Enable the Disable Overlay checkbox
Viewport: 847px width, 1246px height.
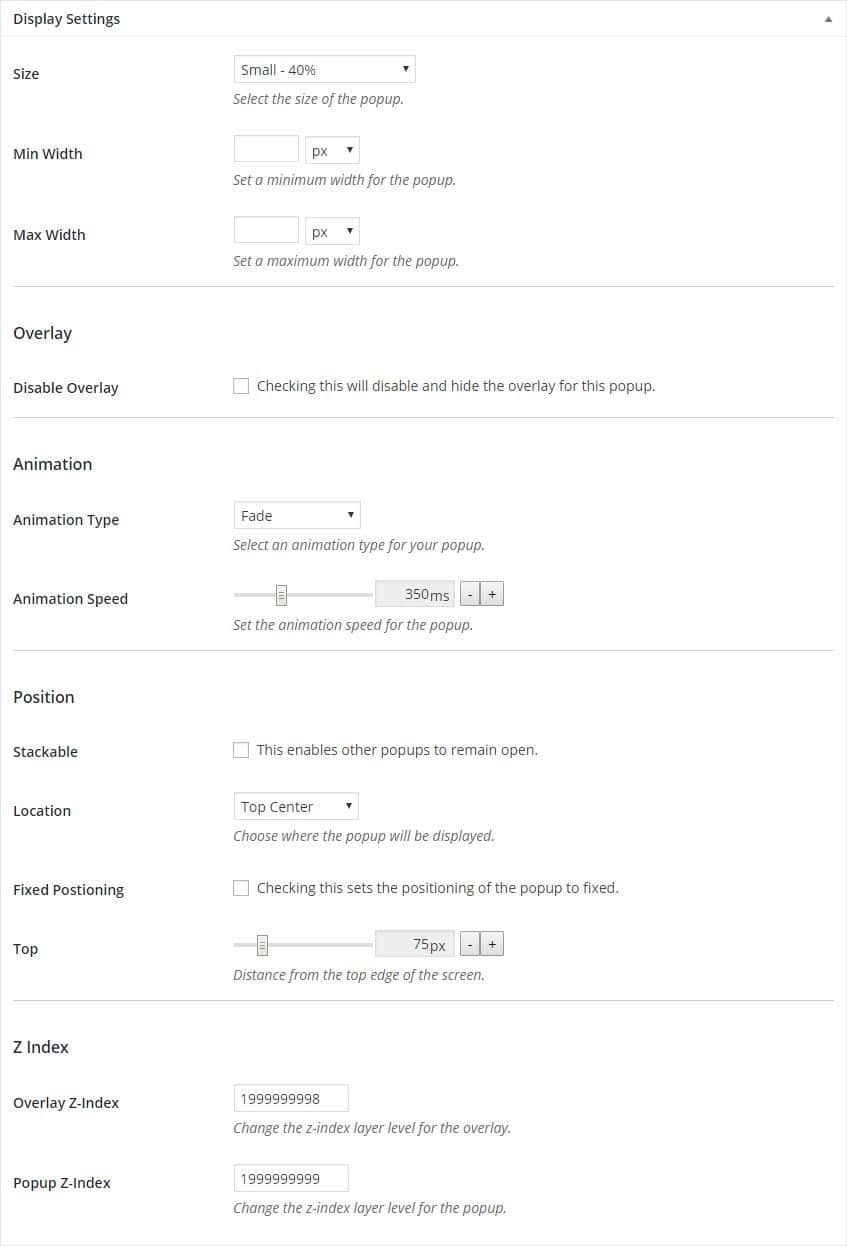[241, 385]
